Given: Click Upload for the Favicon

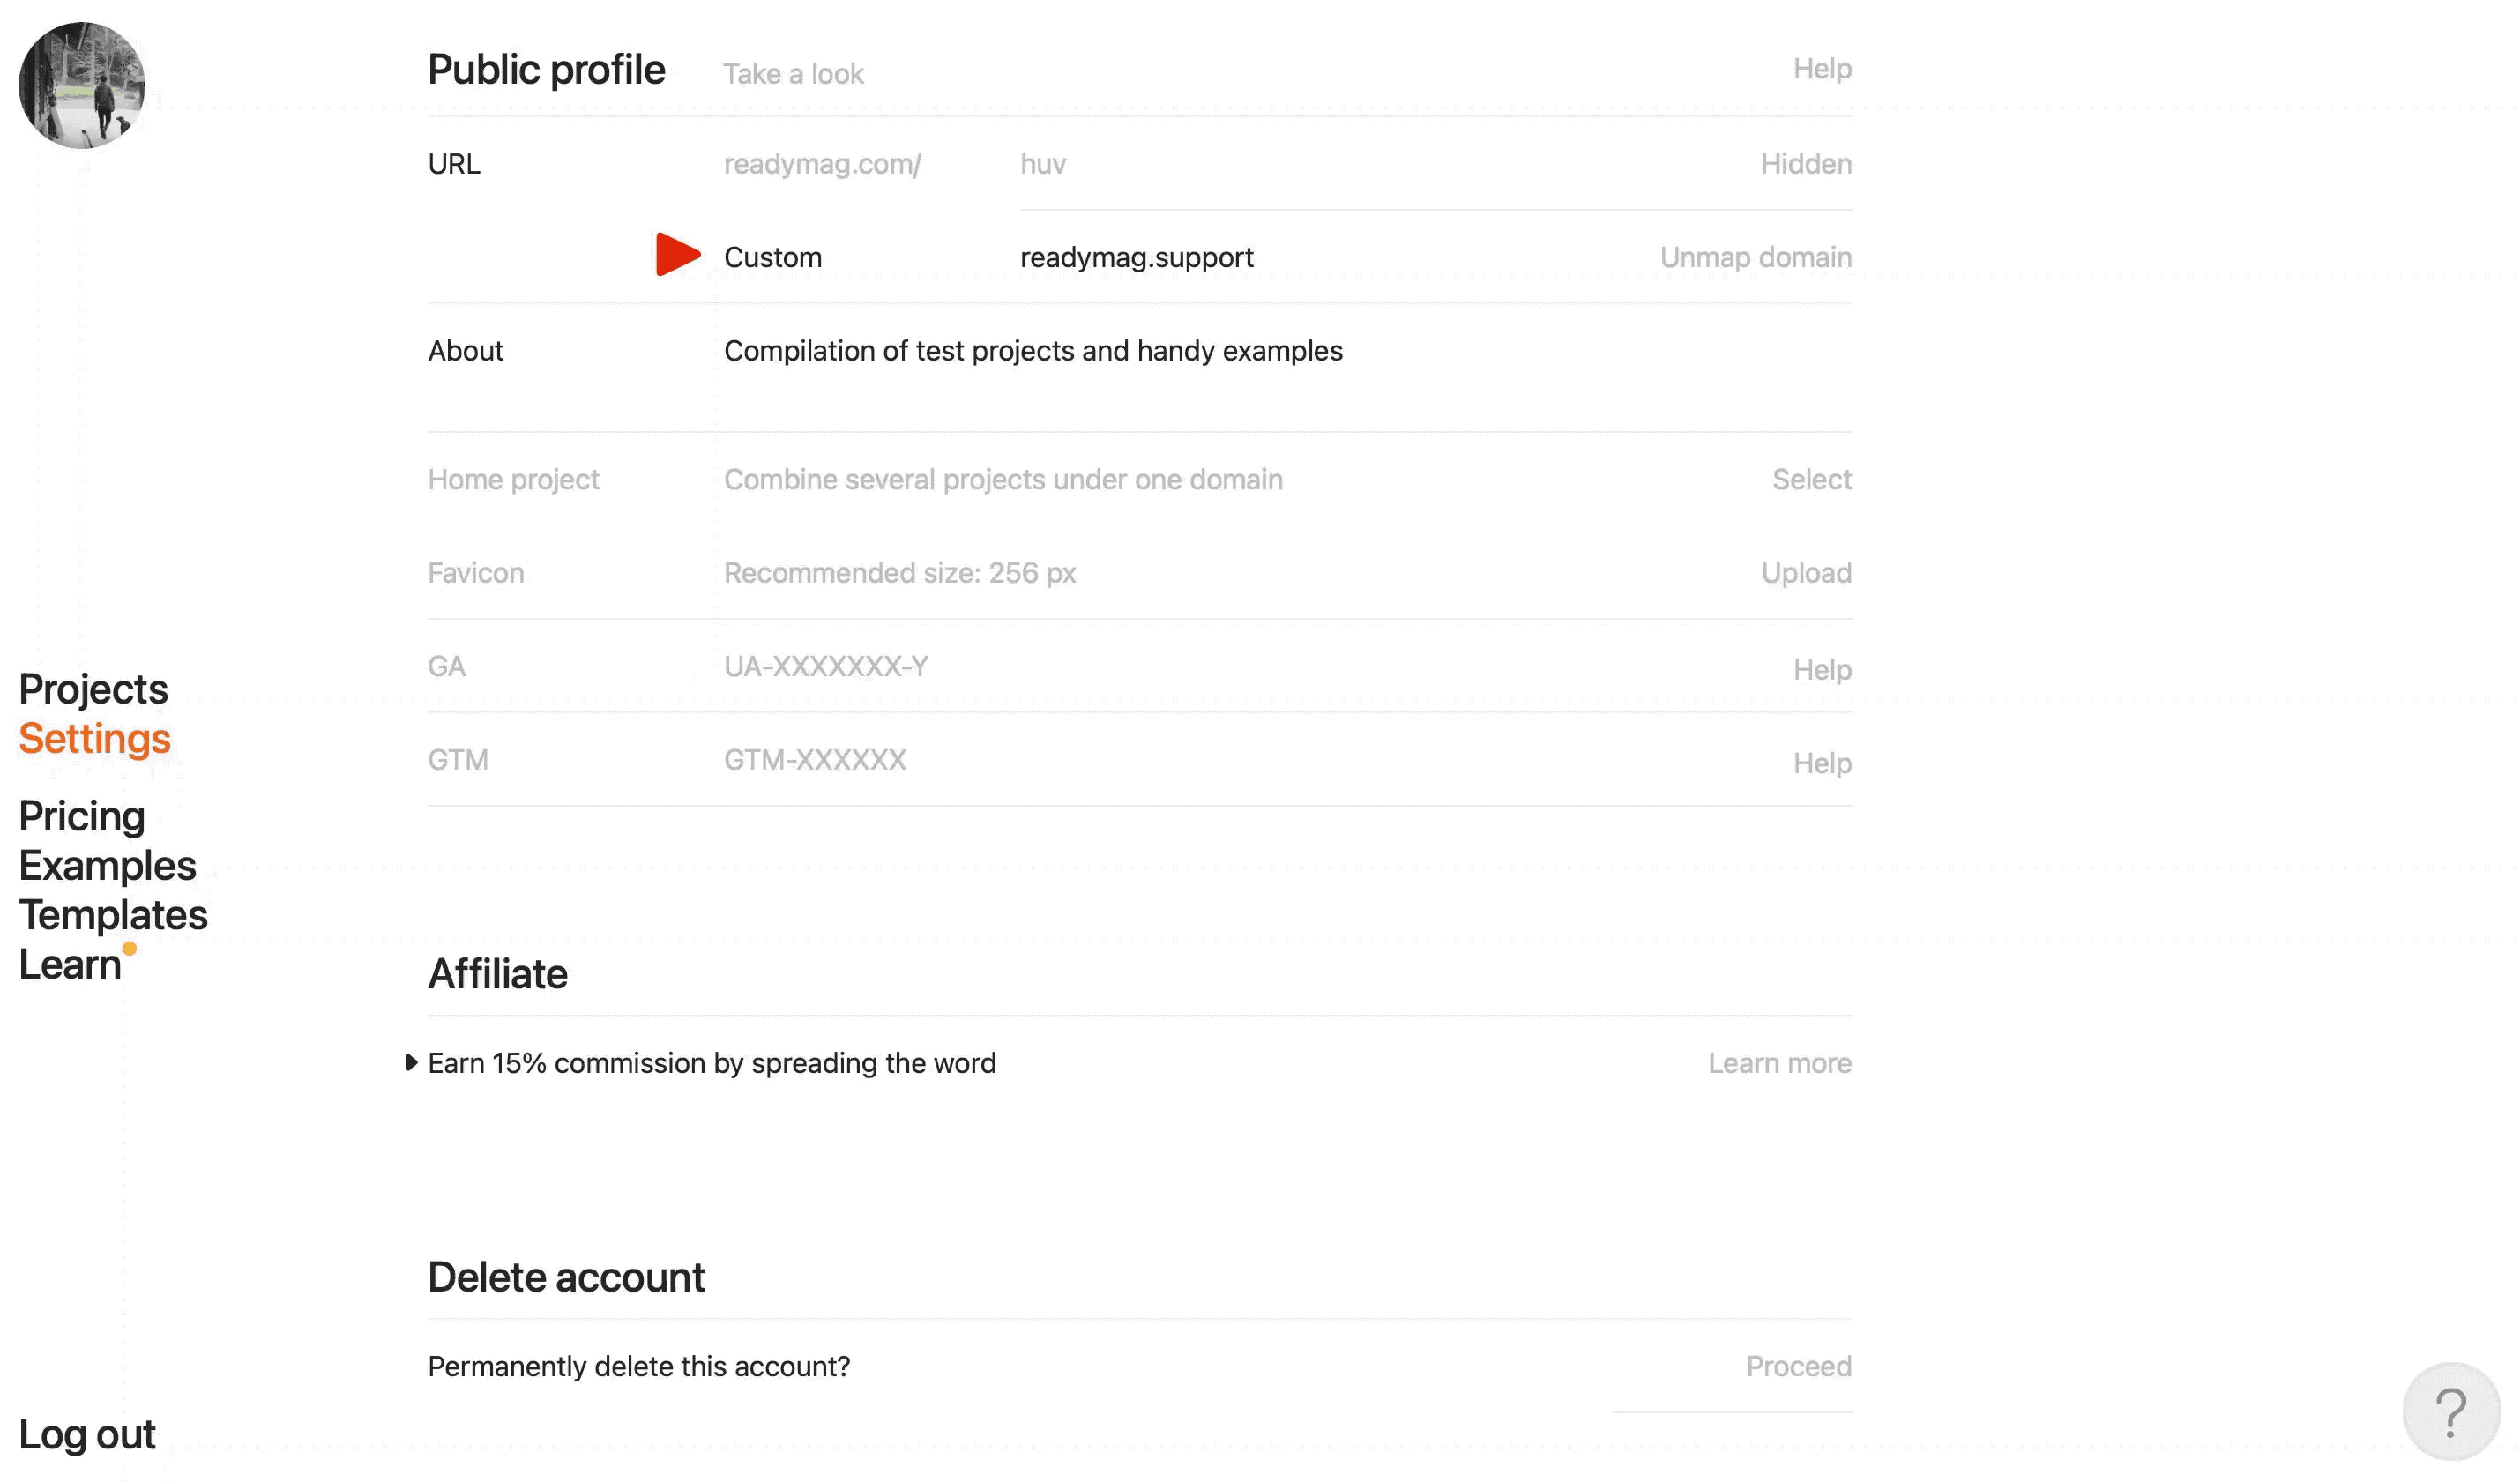Looking at the screenshot, I should tap(1805, 573).
